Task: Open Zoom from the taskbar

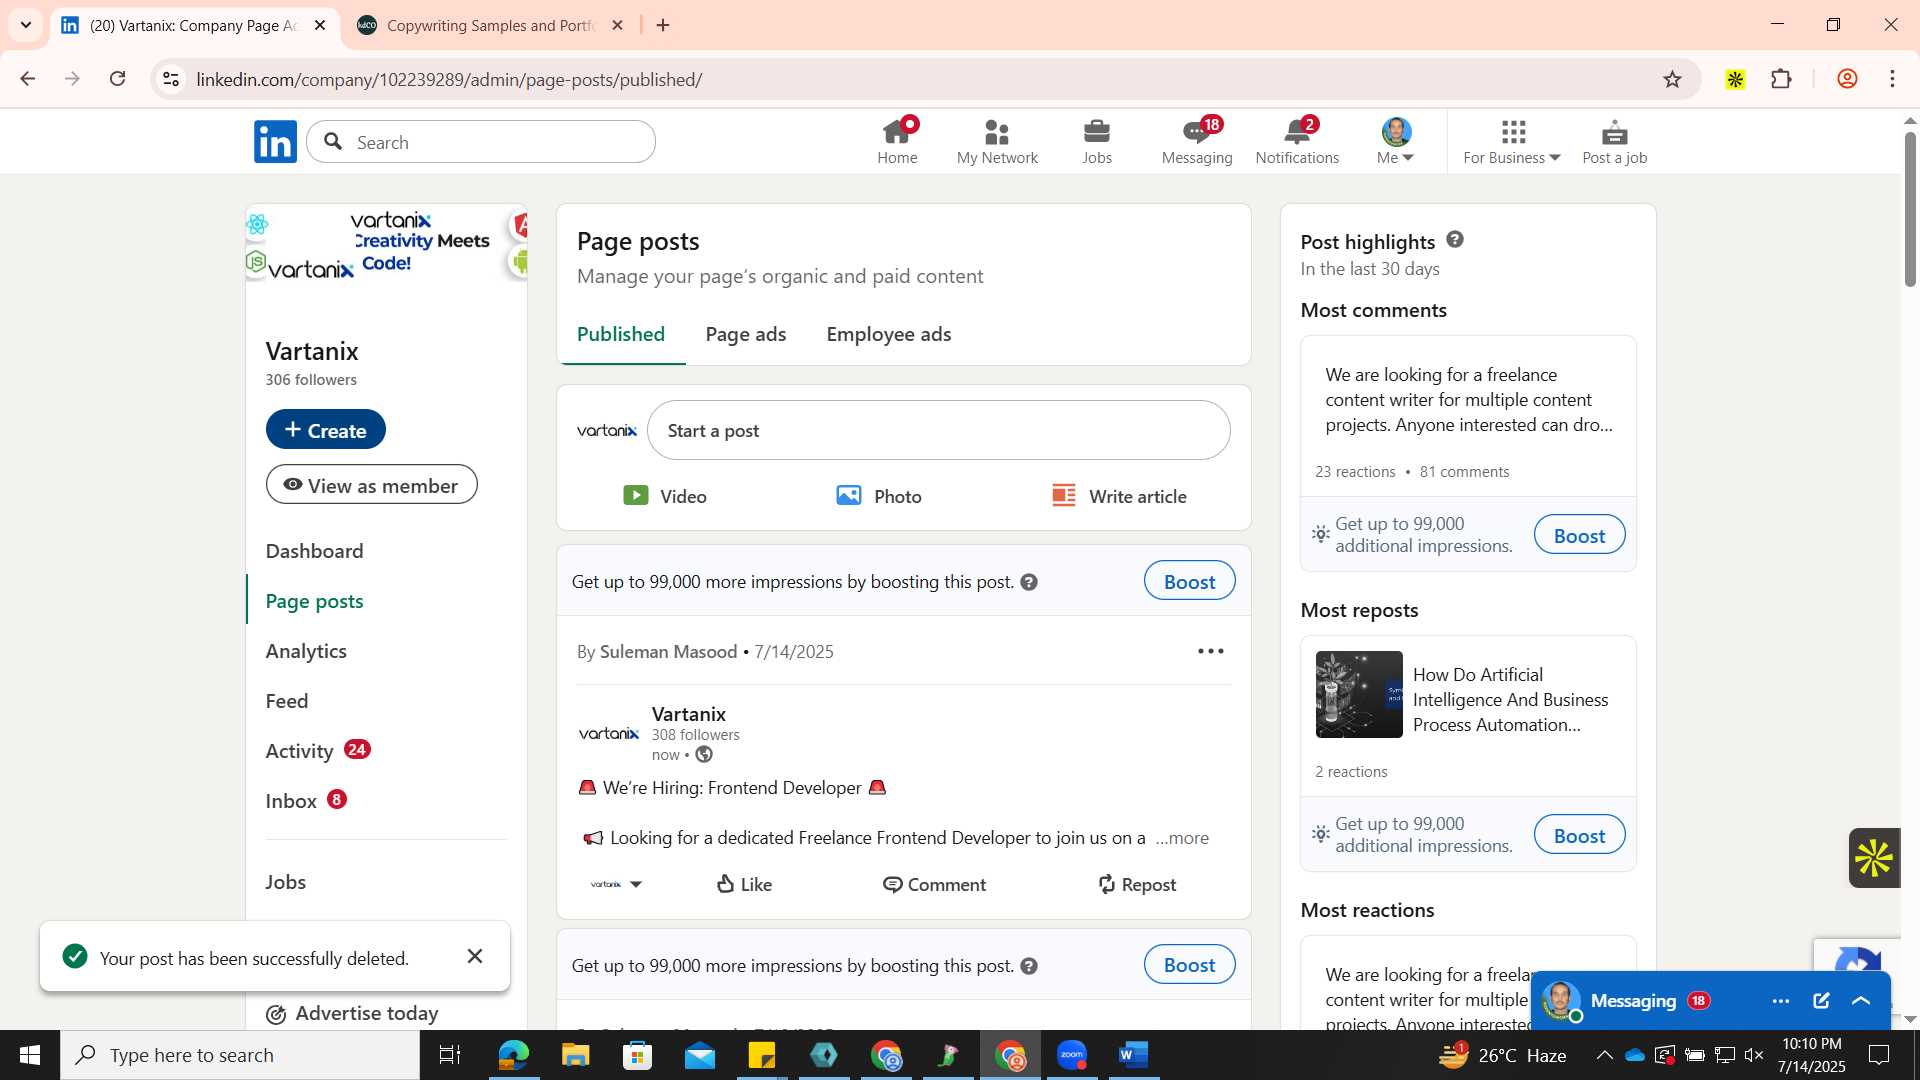Action: (x=1072, y=1055)
